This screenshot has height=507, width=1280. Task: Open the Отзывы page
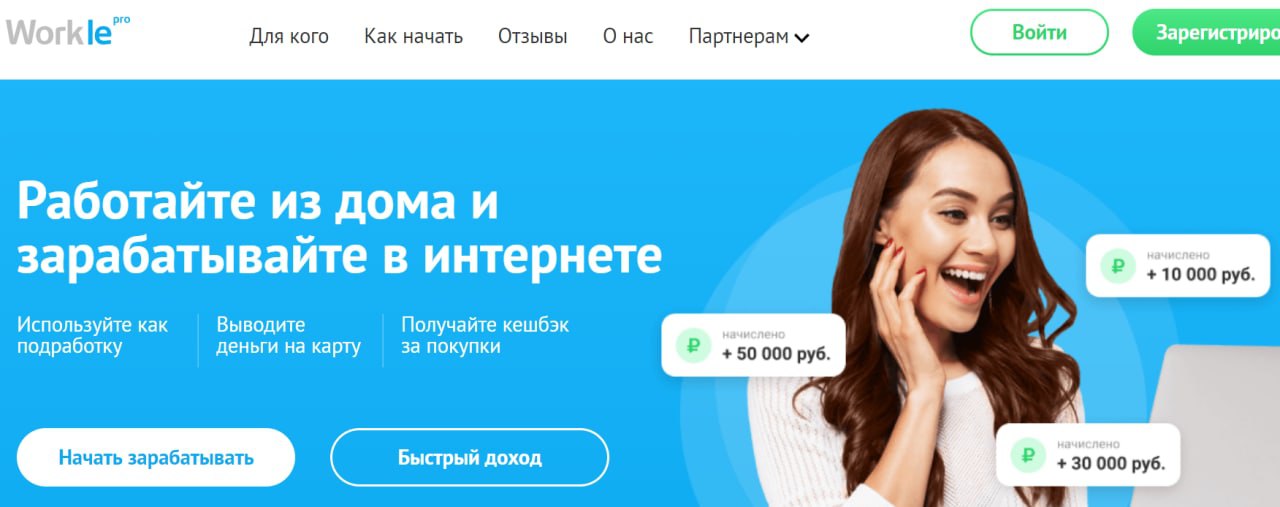532,37
